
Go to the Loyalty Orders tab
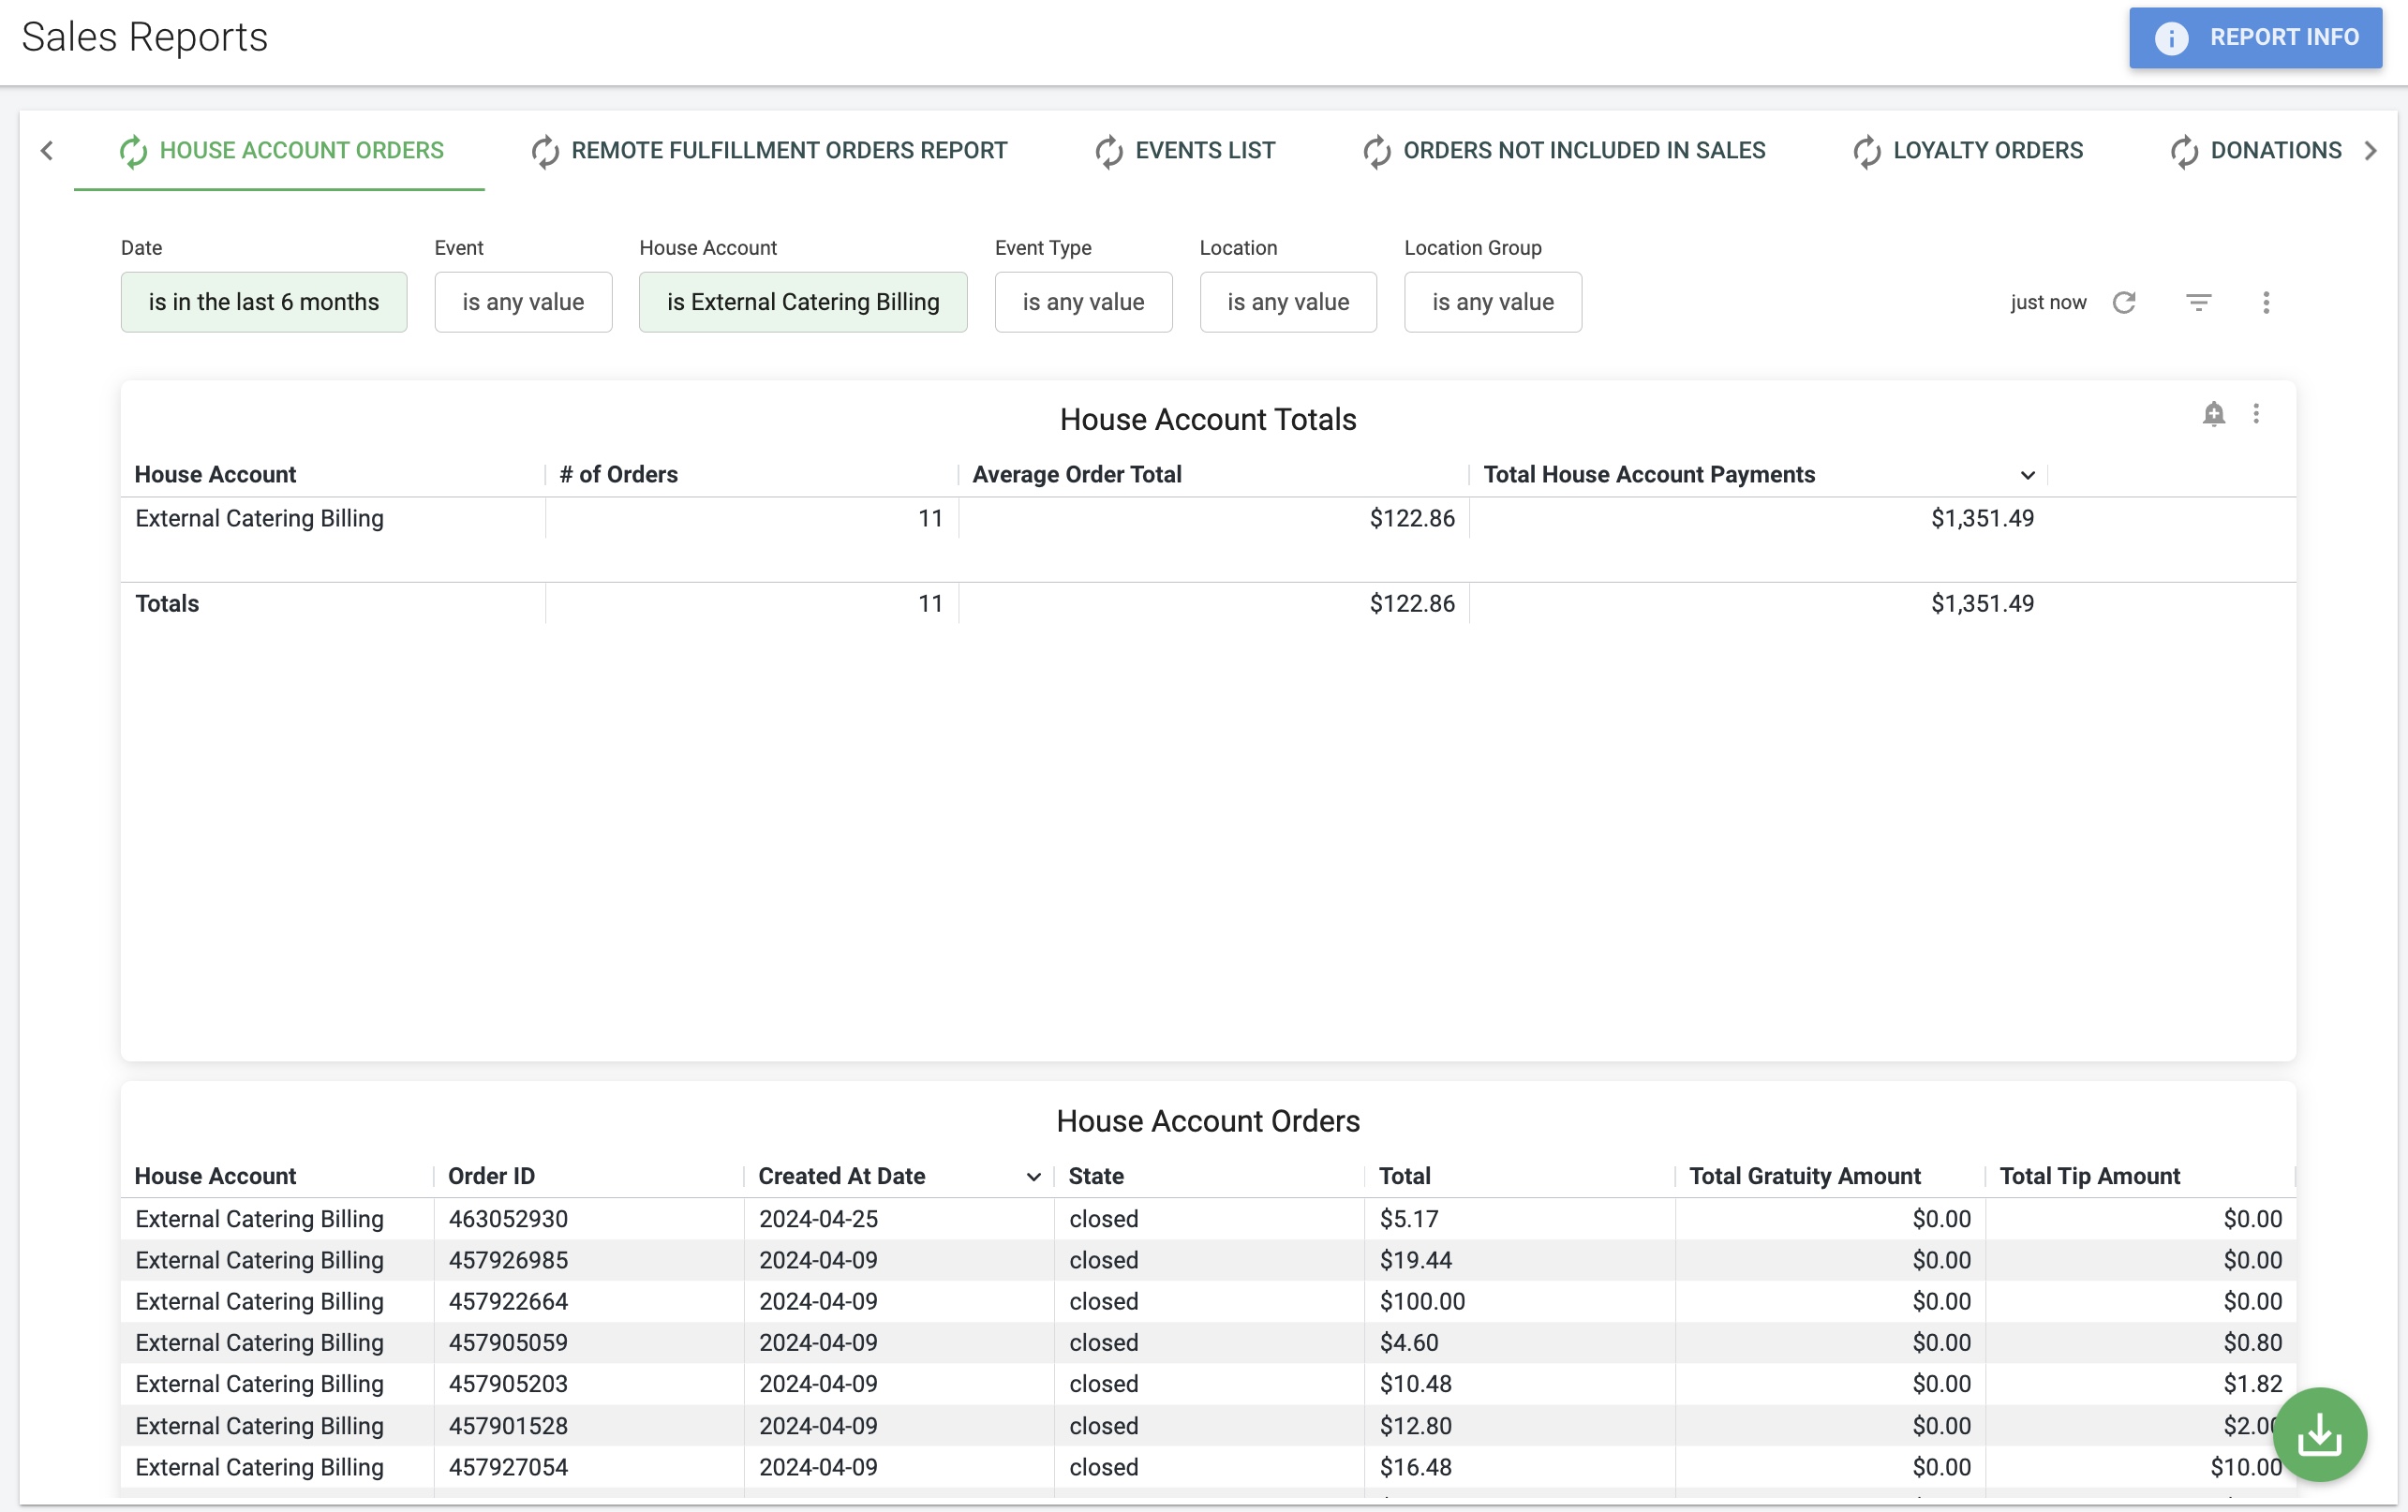coord(1967,151)
